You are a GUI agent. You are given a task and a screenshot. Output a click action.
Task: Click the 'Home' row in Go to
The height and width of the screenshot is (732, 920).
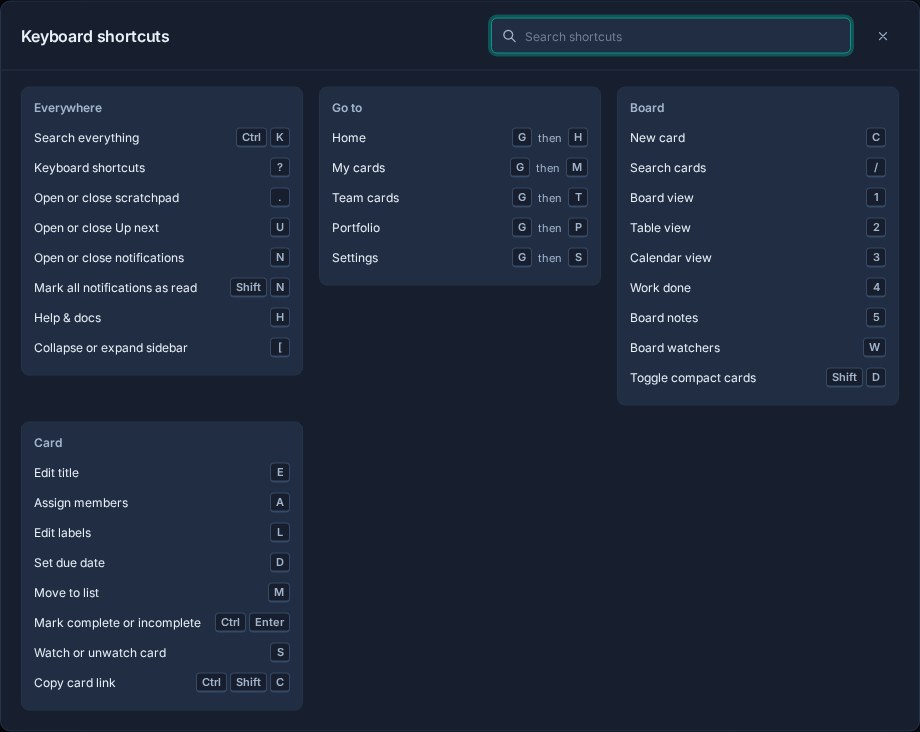459,138
